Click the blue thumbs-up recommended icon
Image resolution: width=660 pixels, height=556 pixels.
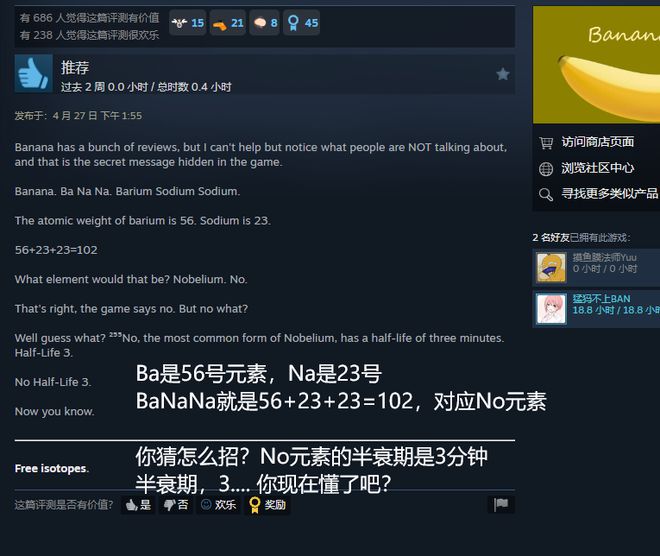coord(34,73)
